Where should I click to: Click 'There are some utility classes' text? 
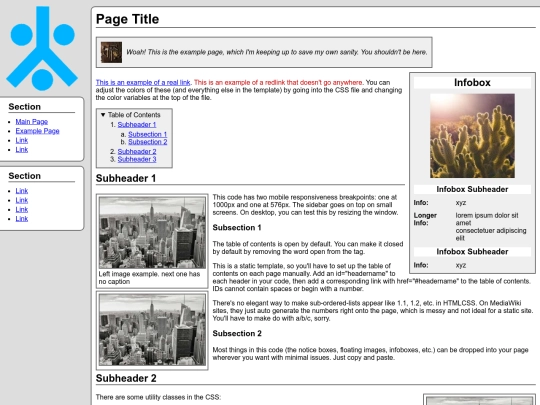[x=158, y=397]
